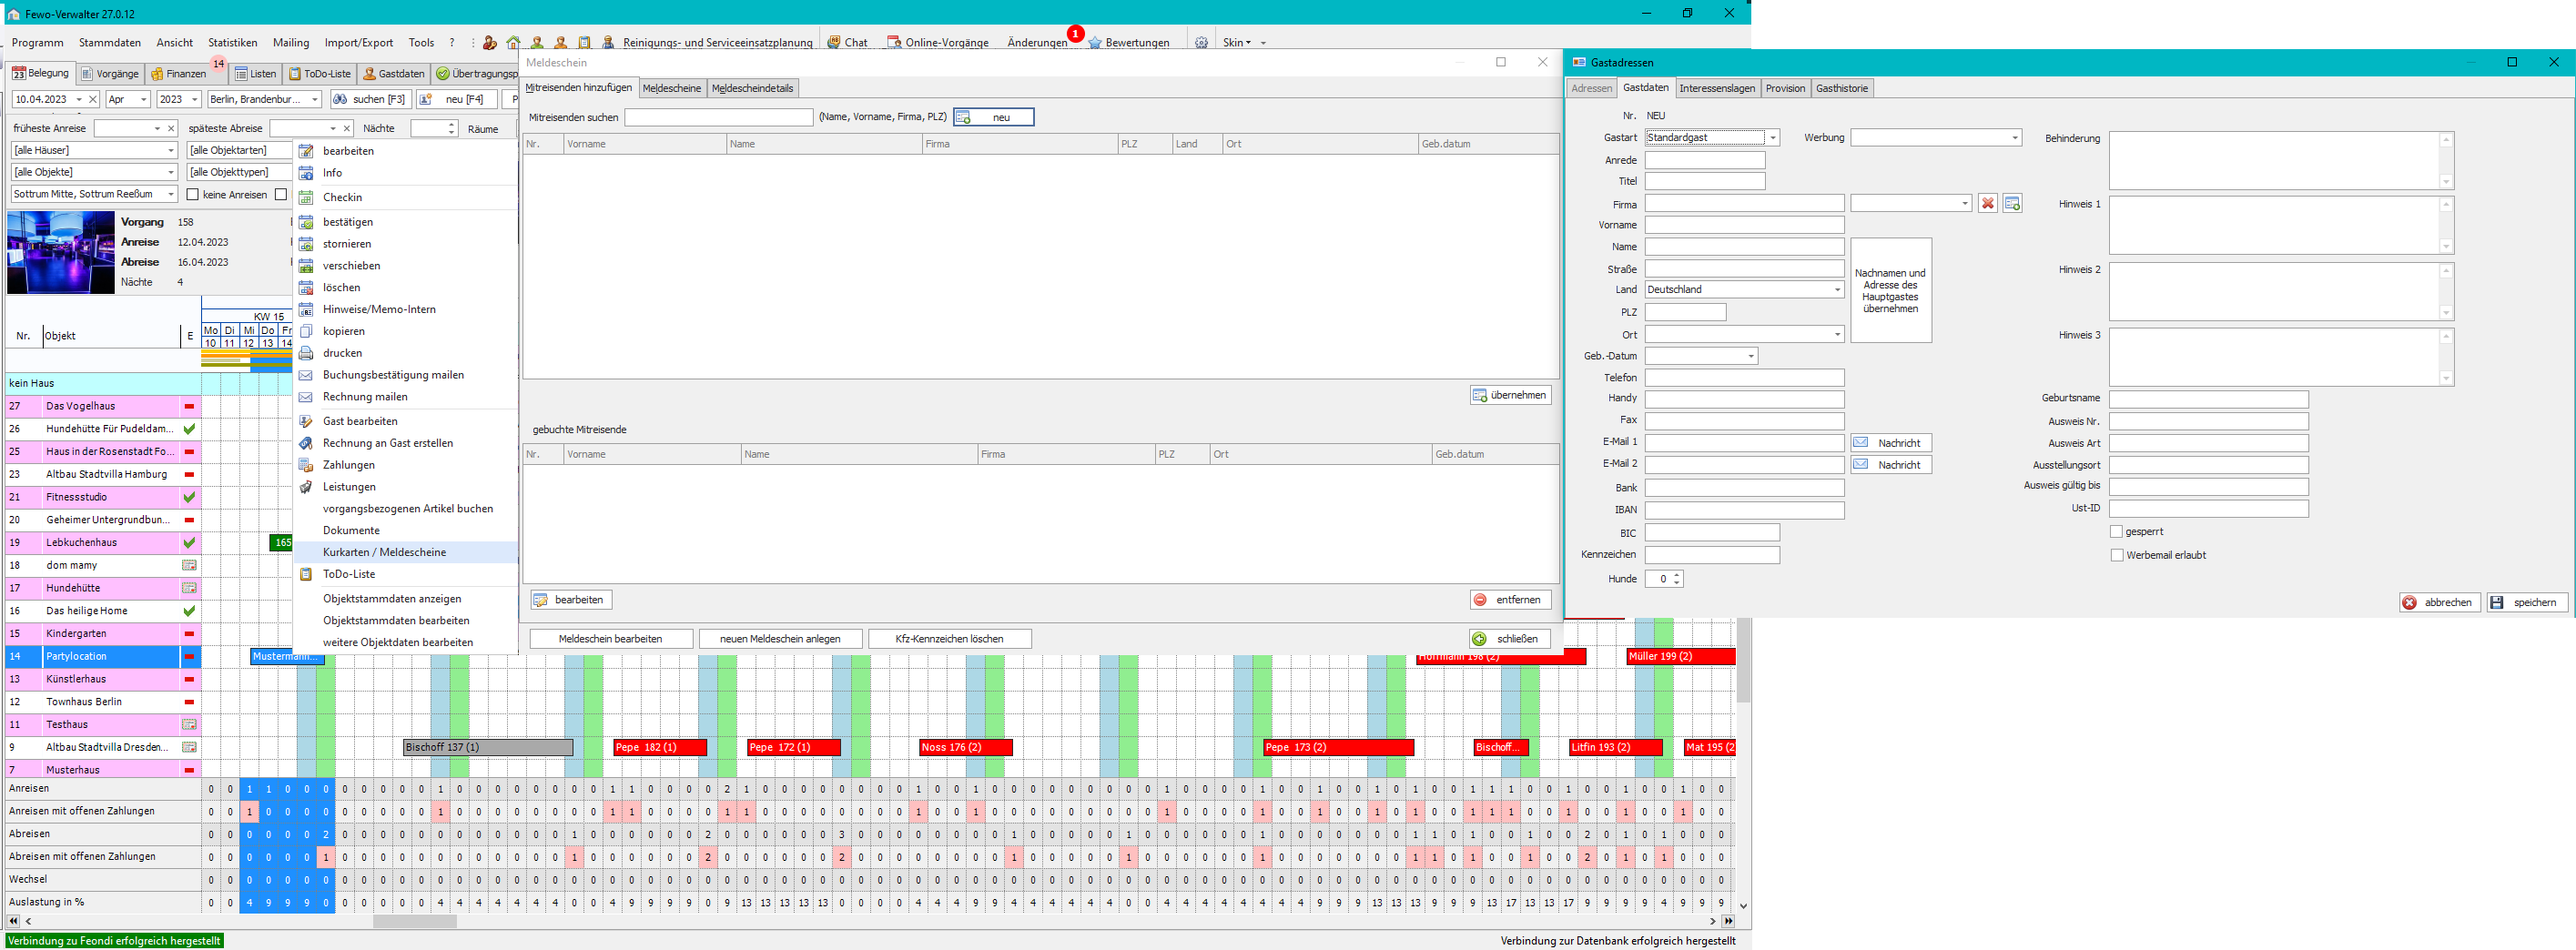
Task: Jump to end via bottom-right skip arrow
Action: (1728, 921)
